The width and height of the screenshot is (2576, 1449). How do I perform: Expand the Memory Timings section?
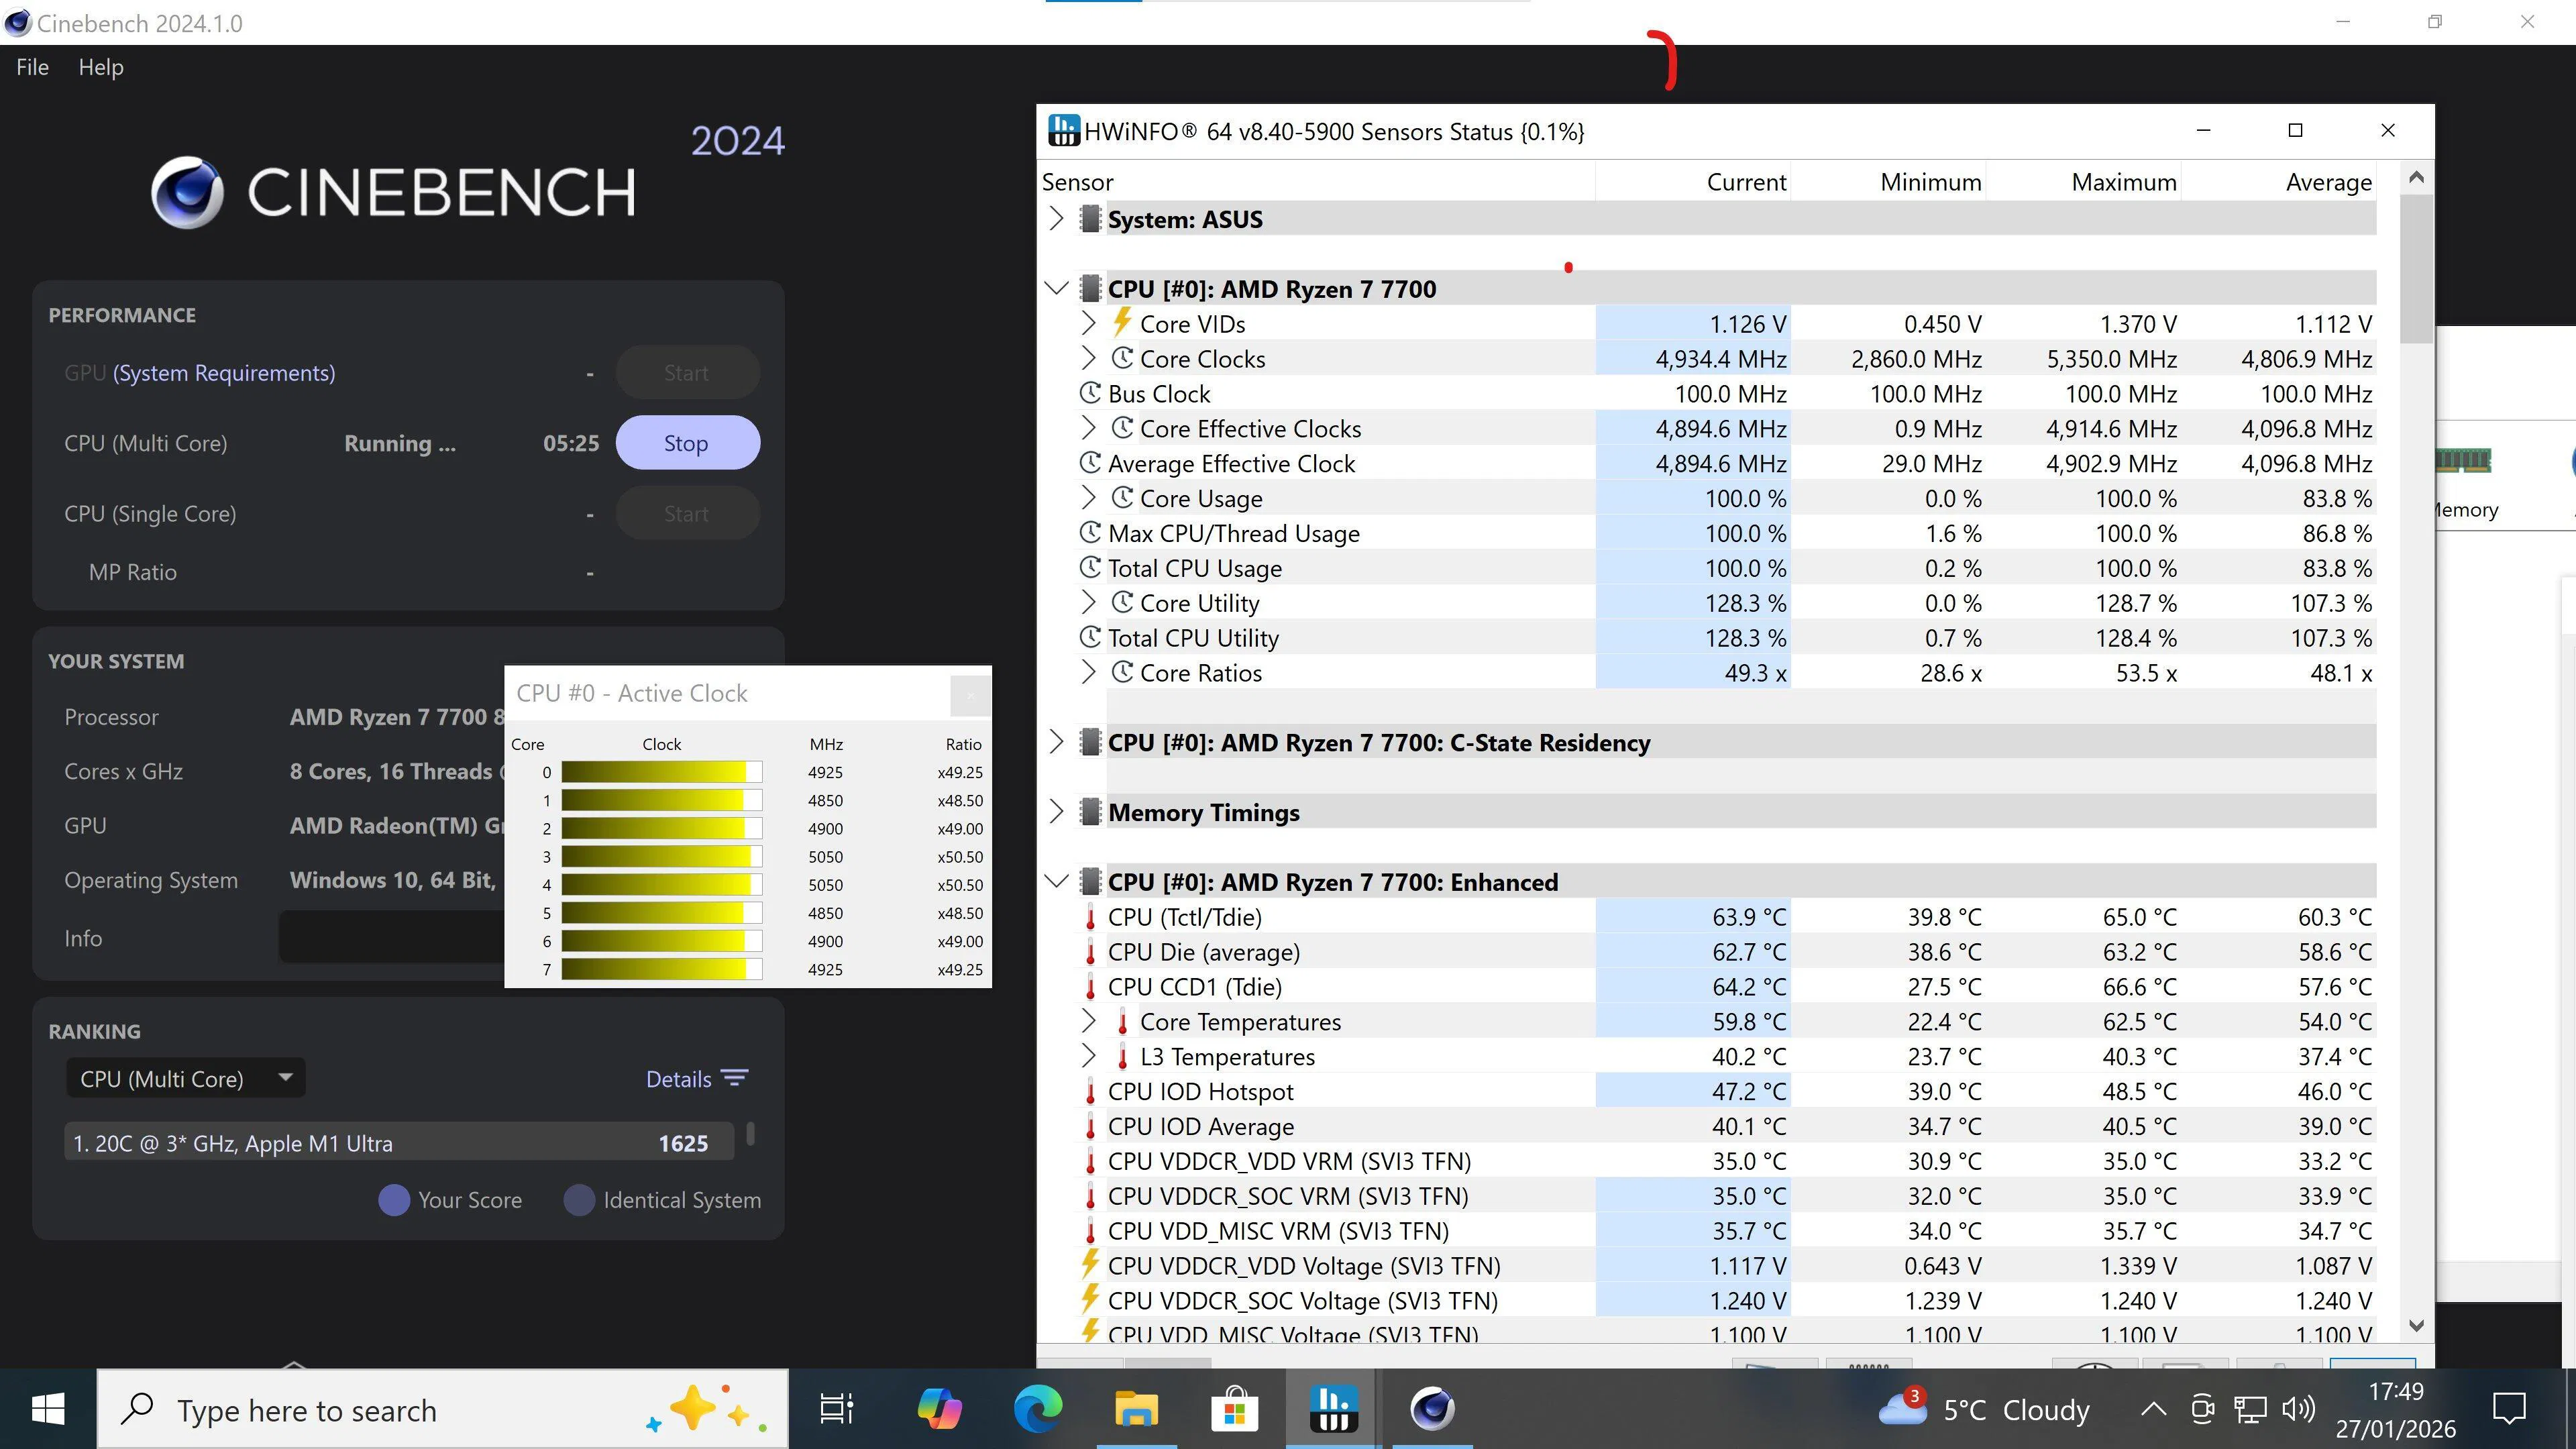pos(1057,812)
